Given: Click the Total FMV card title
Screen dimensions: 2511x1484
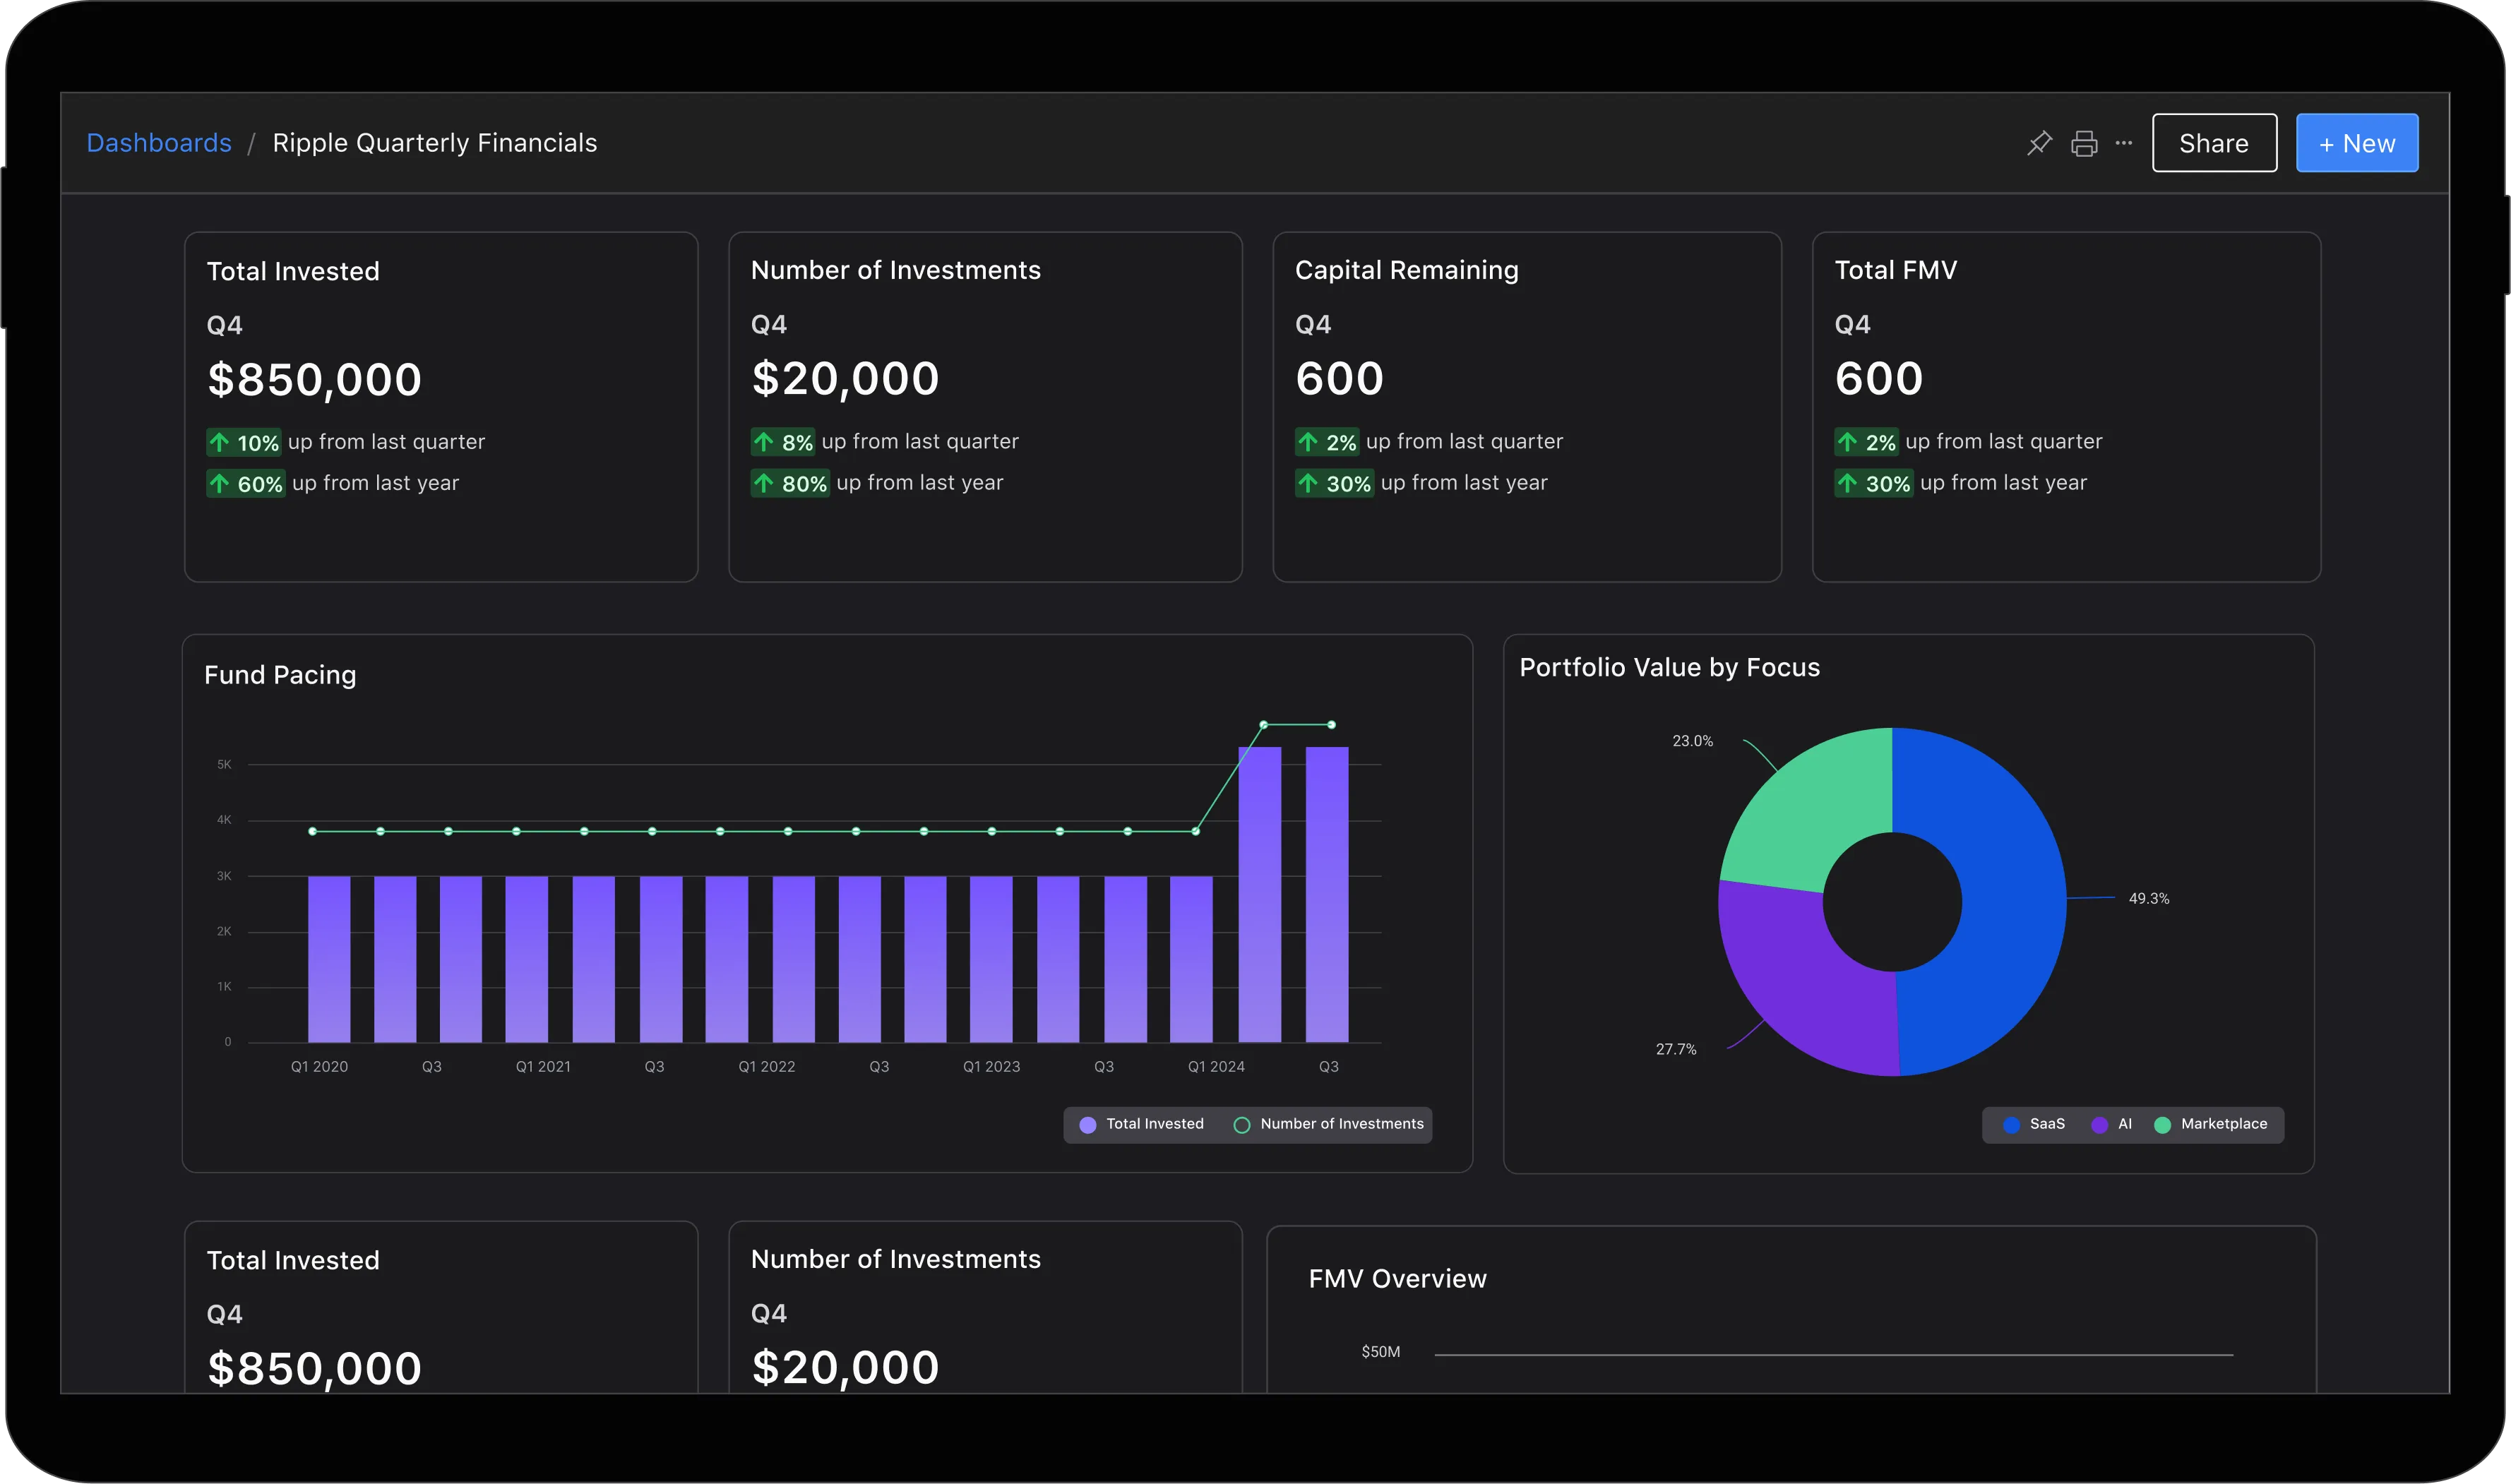Looking at the screenshot, I should click(1895, 270).
